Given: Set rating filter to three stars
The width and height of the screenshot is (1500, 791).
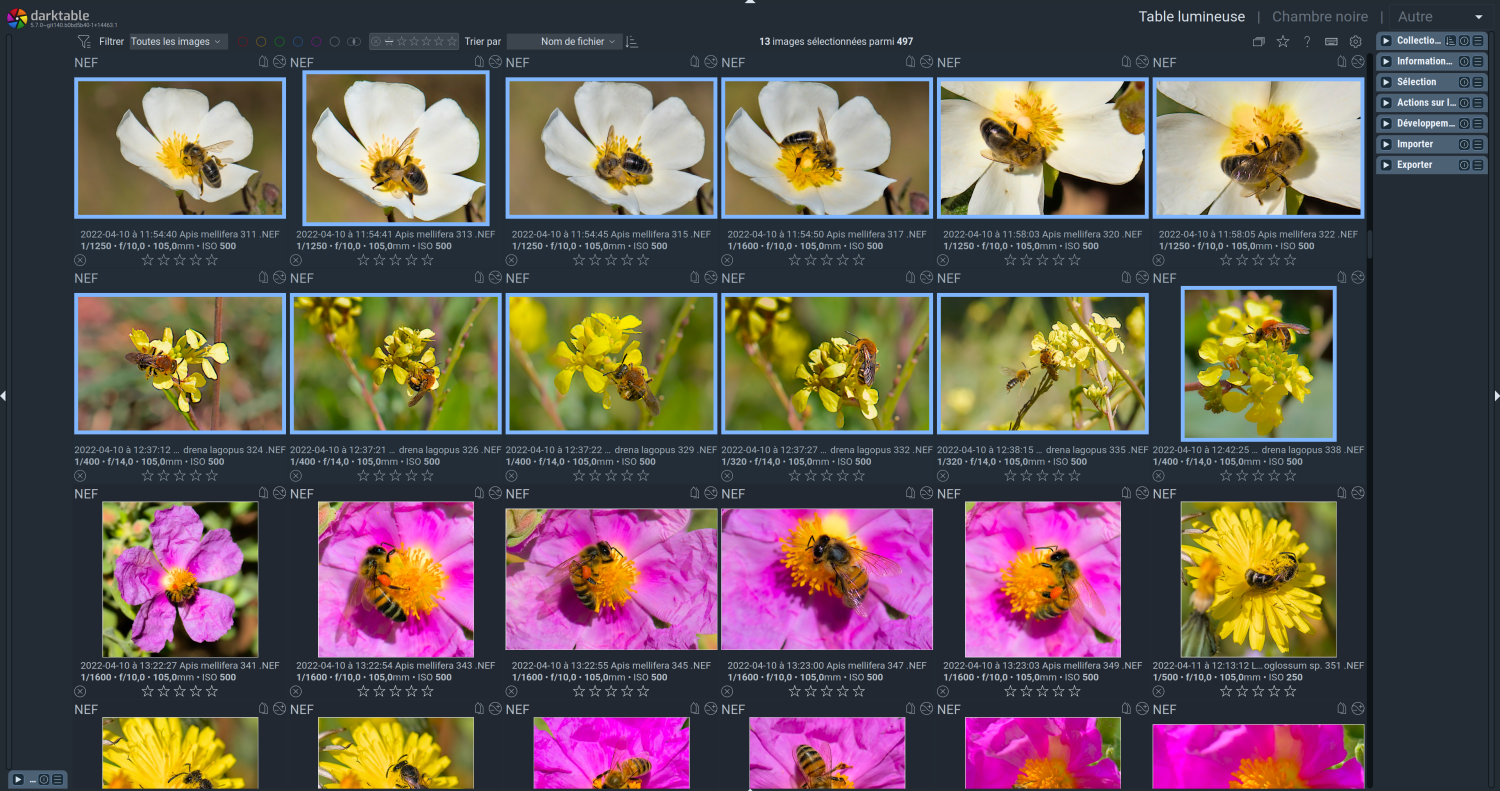Looking at the screenshot, I should [x=424, y=42].
